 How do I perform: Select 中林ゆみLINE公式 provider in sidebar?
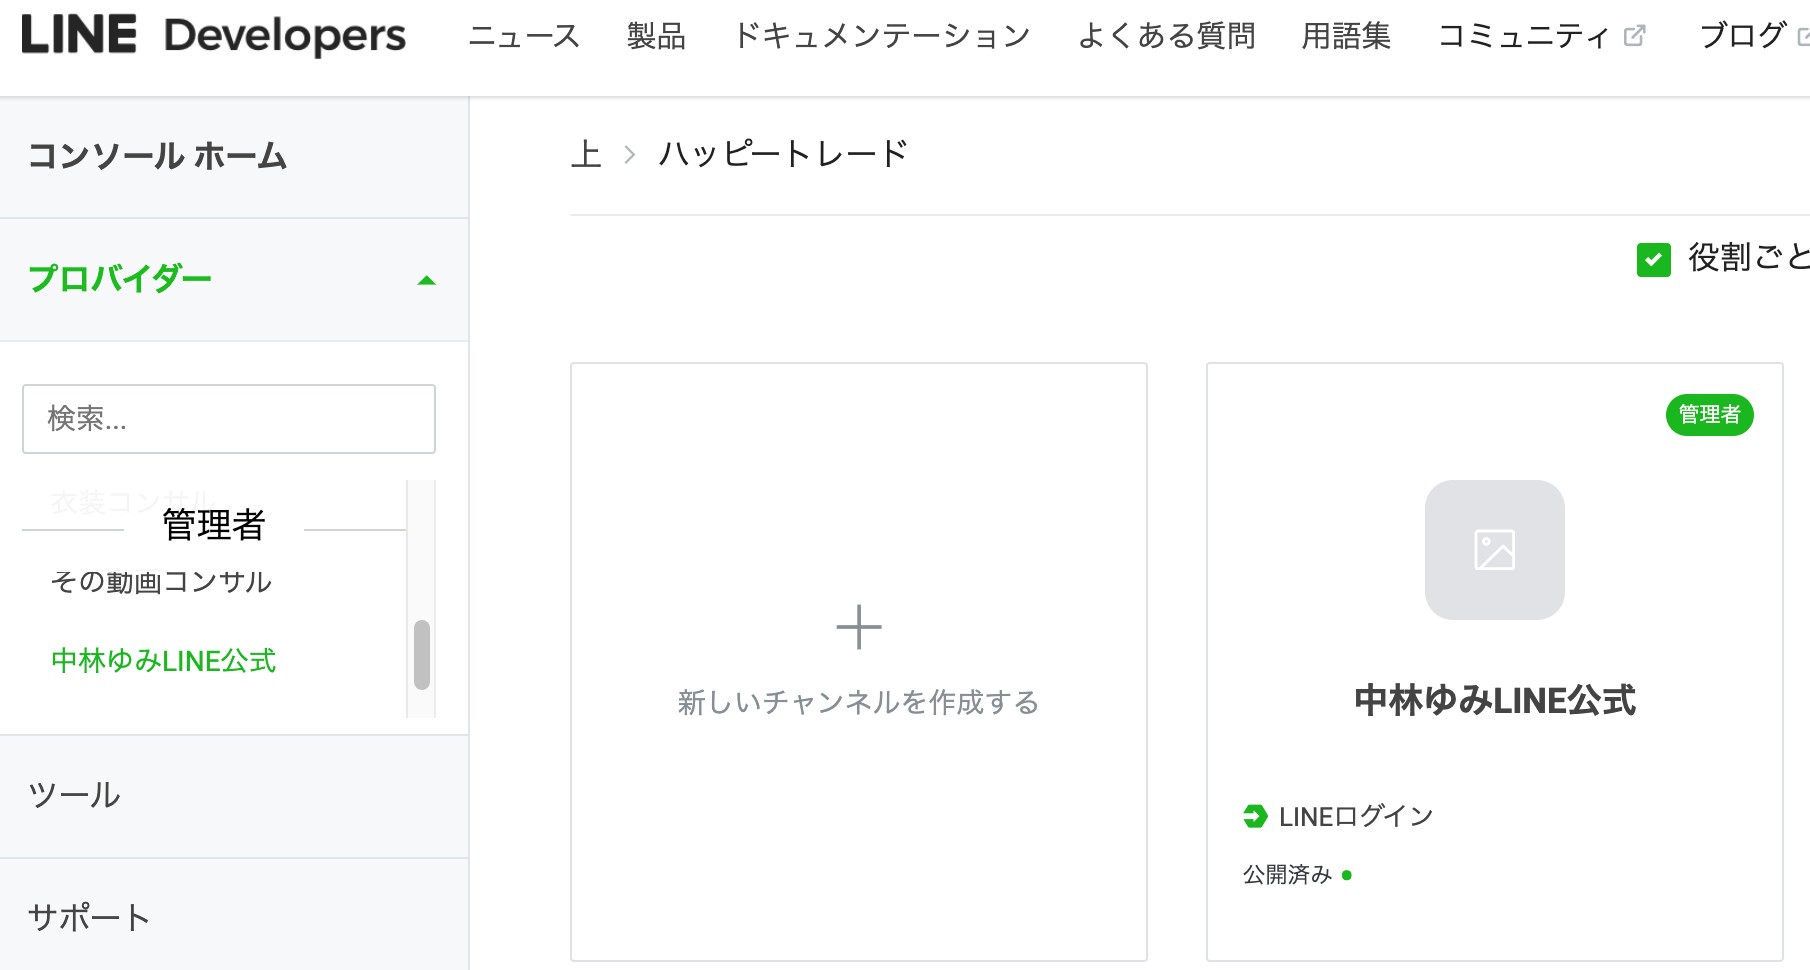click(x=163, y=661)
